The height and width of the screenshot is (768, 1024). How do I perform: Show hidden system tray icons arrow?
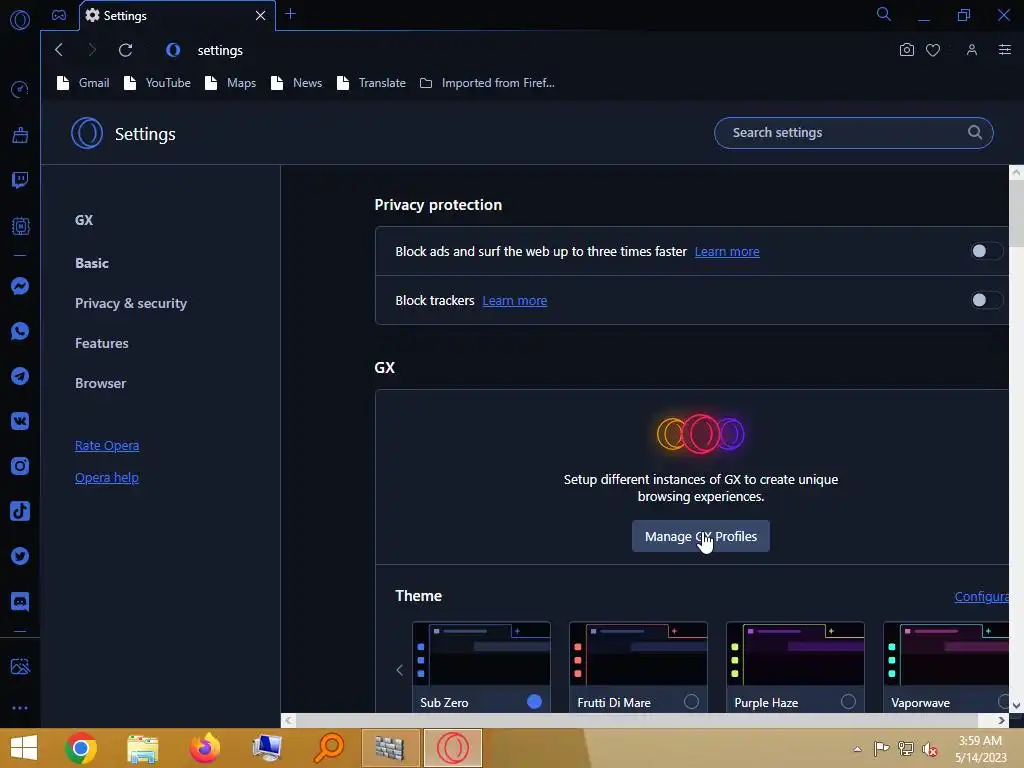point(857,749)
